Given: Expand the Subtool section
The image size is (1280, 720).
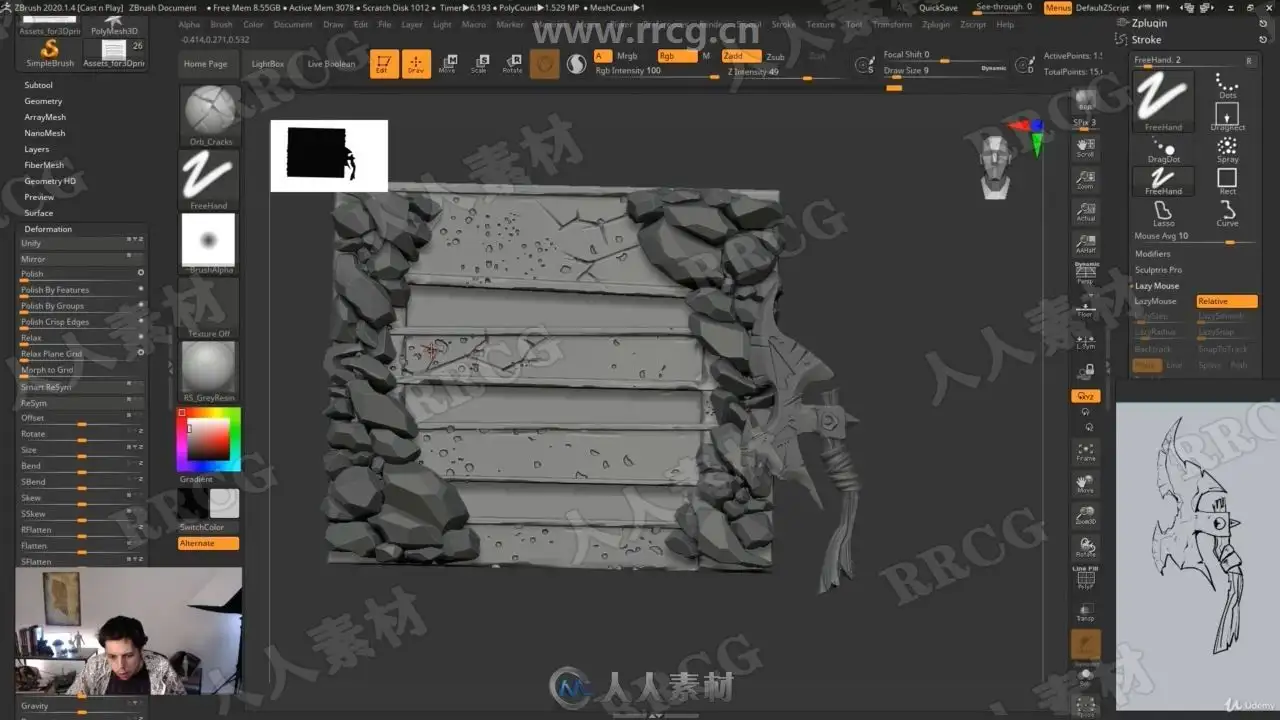Looking at the screenshot, I should (39, 85).
